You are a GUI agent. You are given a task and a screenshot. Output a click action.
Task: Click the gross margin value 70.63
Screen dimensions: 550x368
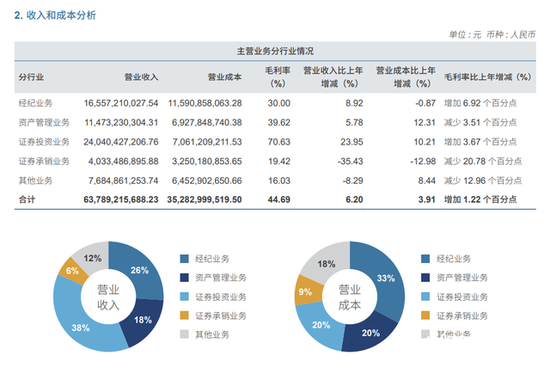point(279,142)
